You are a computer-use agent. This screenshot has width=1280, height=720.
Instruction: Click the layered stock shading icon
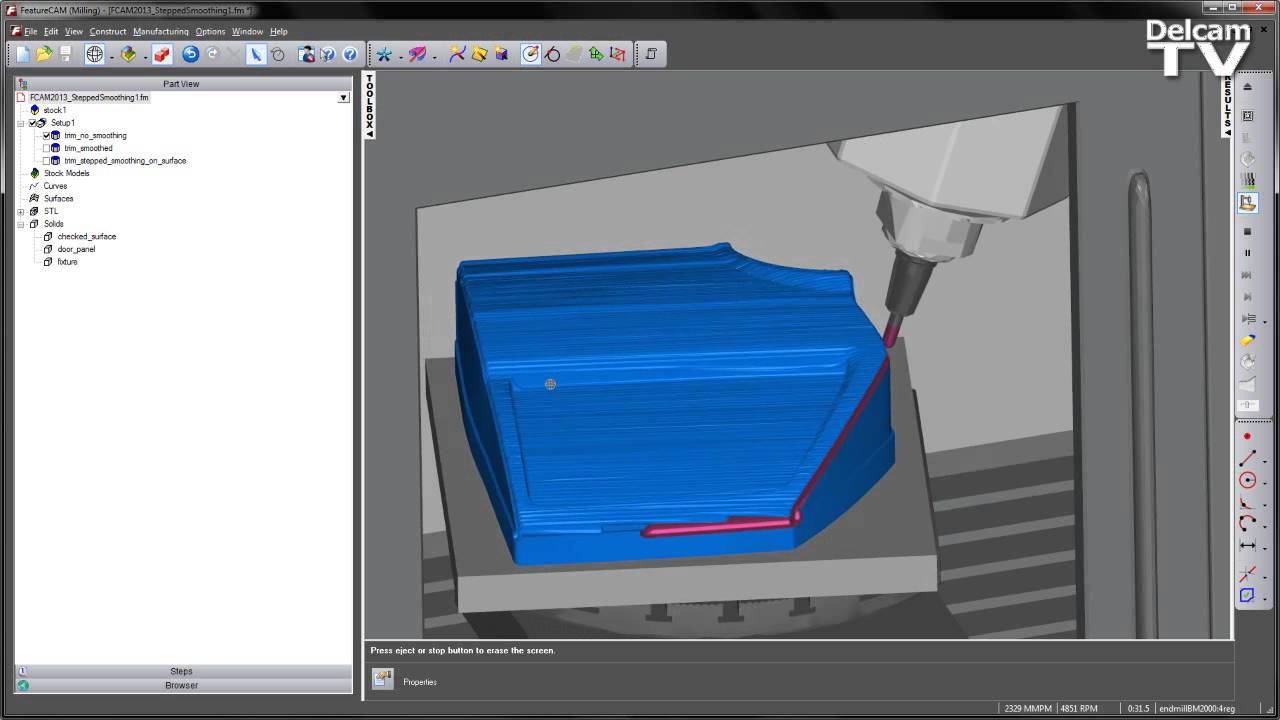point(128,54)
